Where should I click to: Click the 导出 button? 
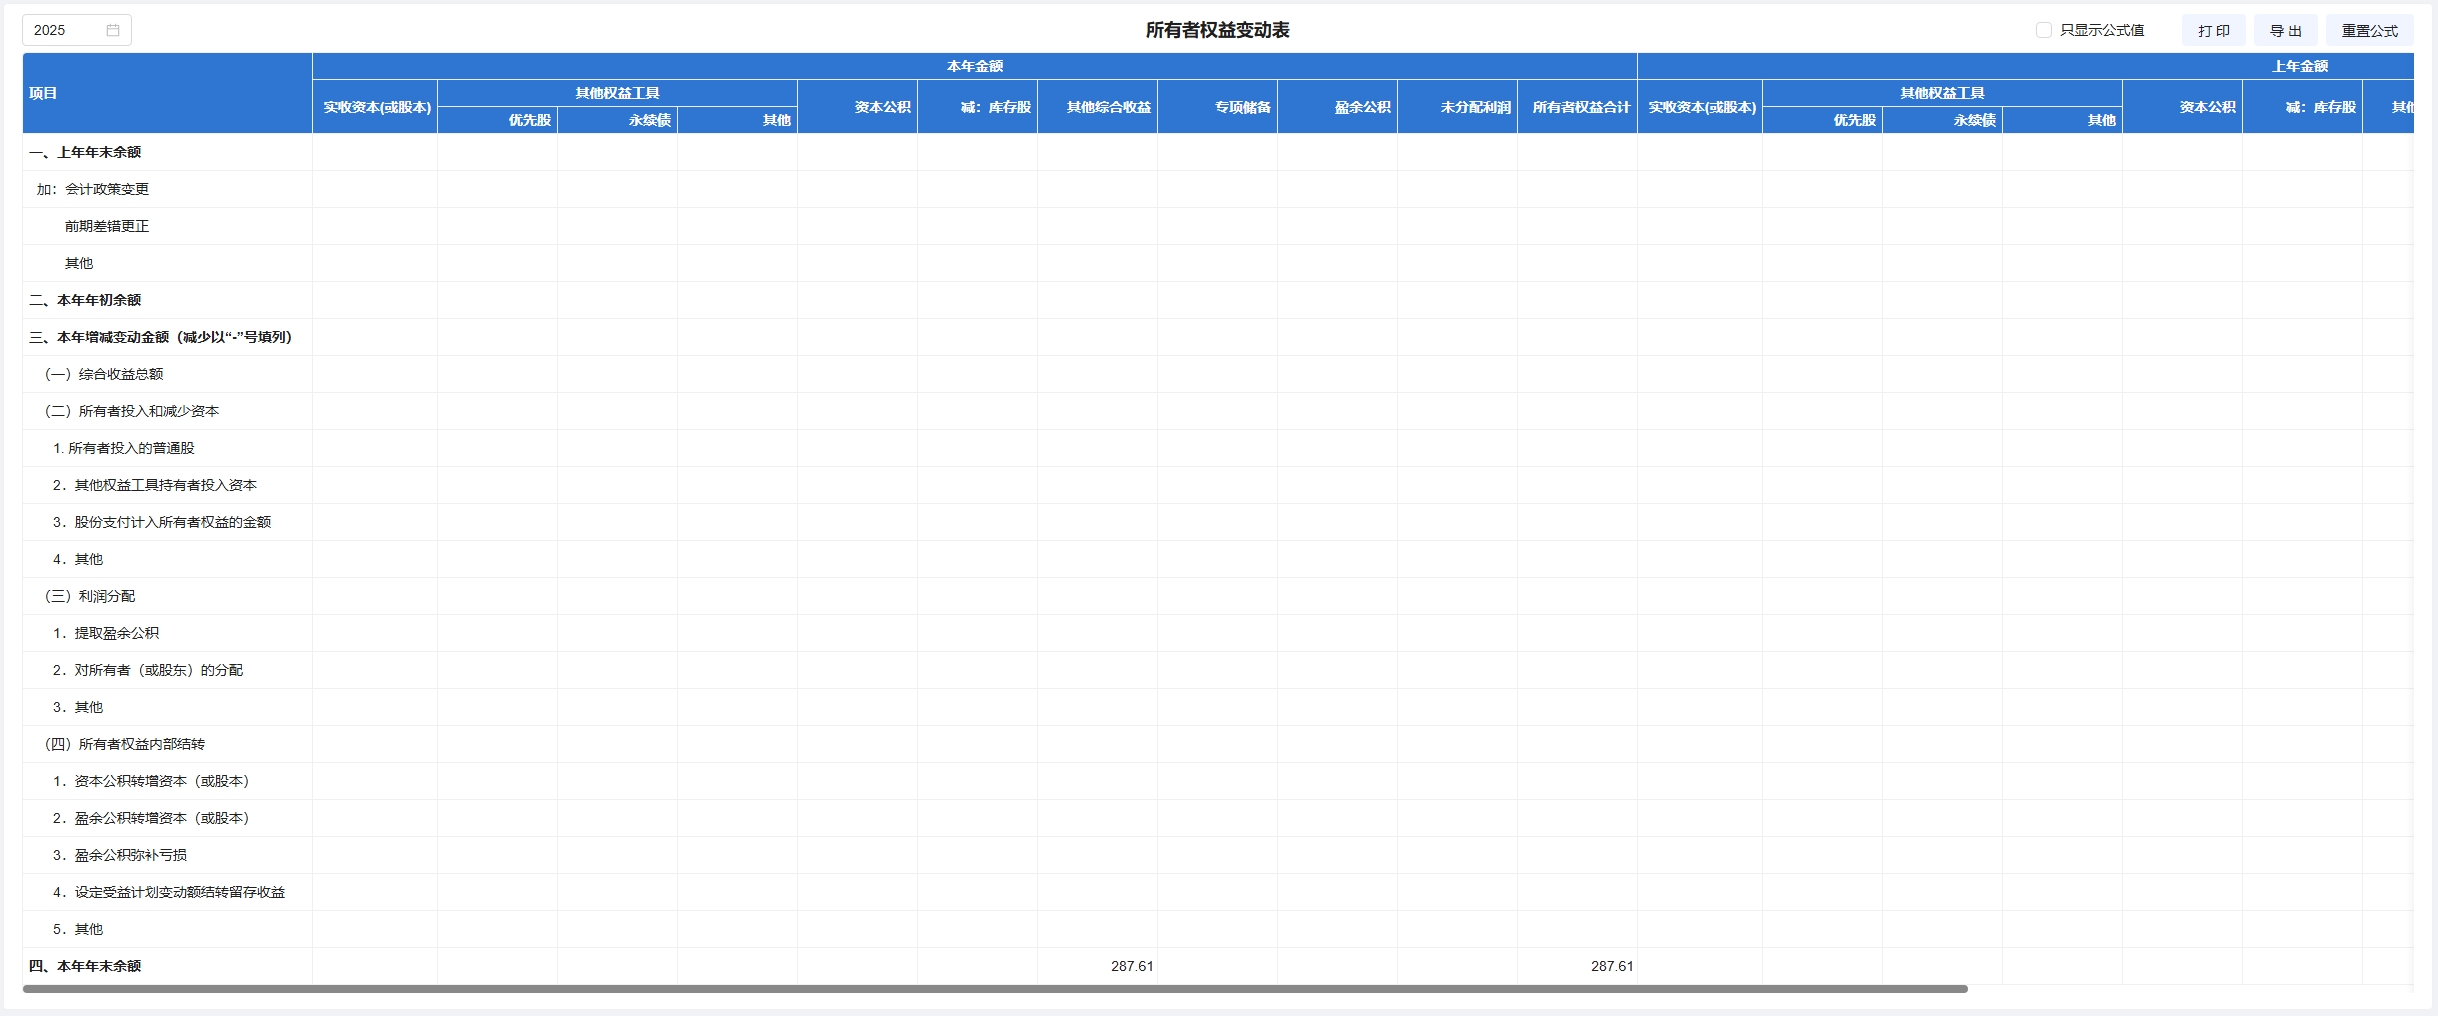click(x=2285, y=30)
